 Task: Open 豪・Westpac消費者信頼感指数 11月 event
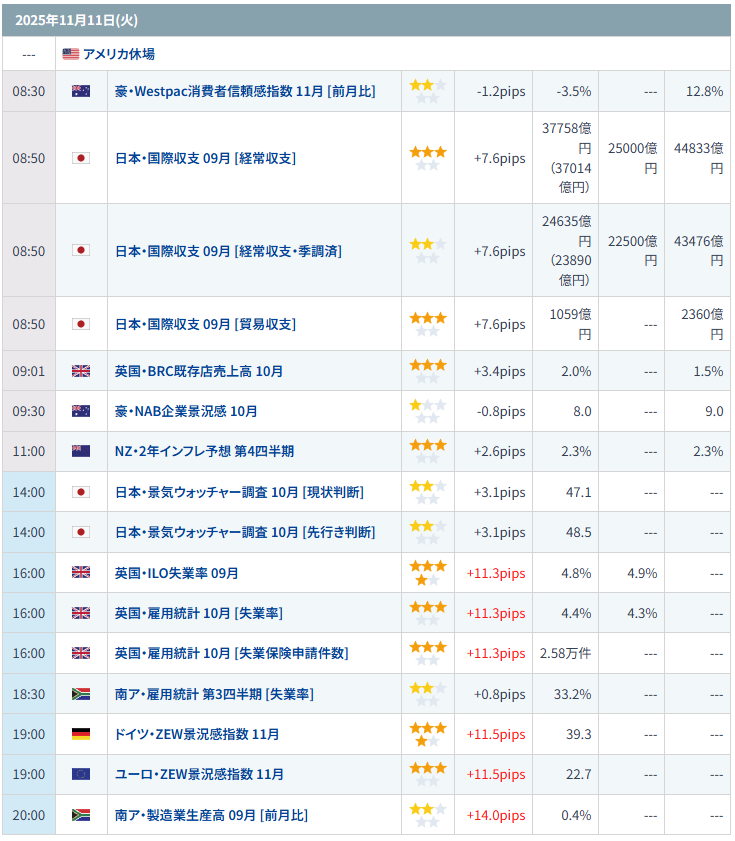(x=245, y=91)
